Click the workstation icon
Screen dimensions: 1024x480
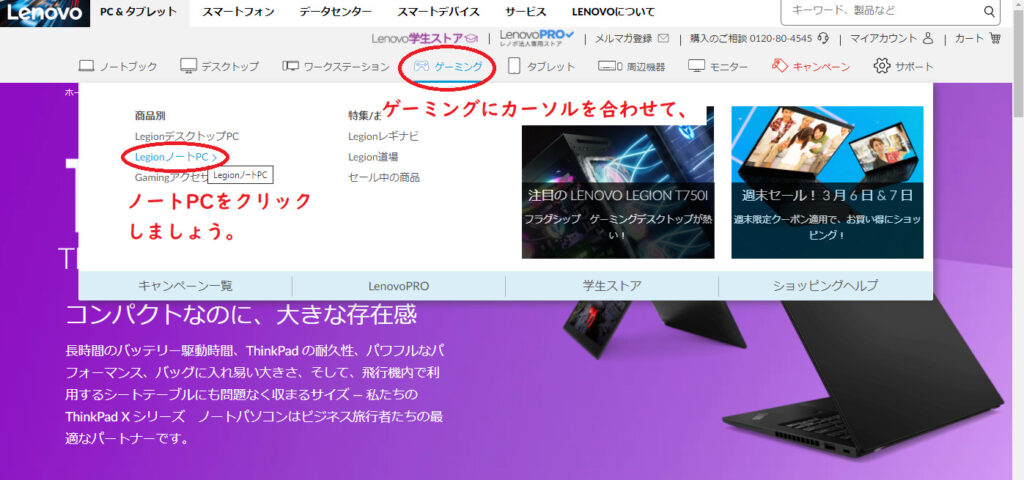click(x=291, y=66)
